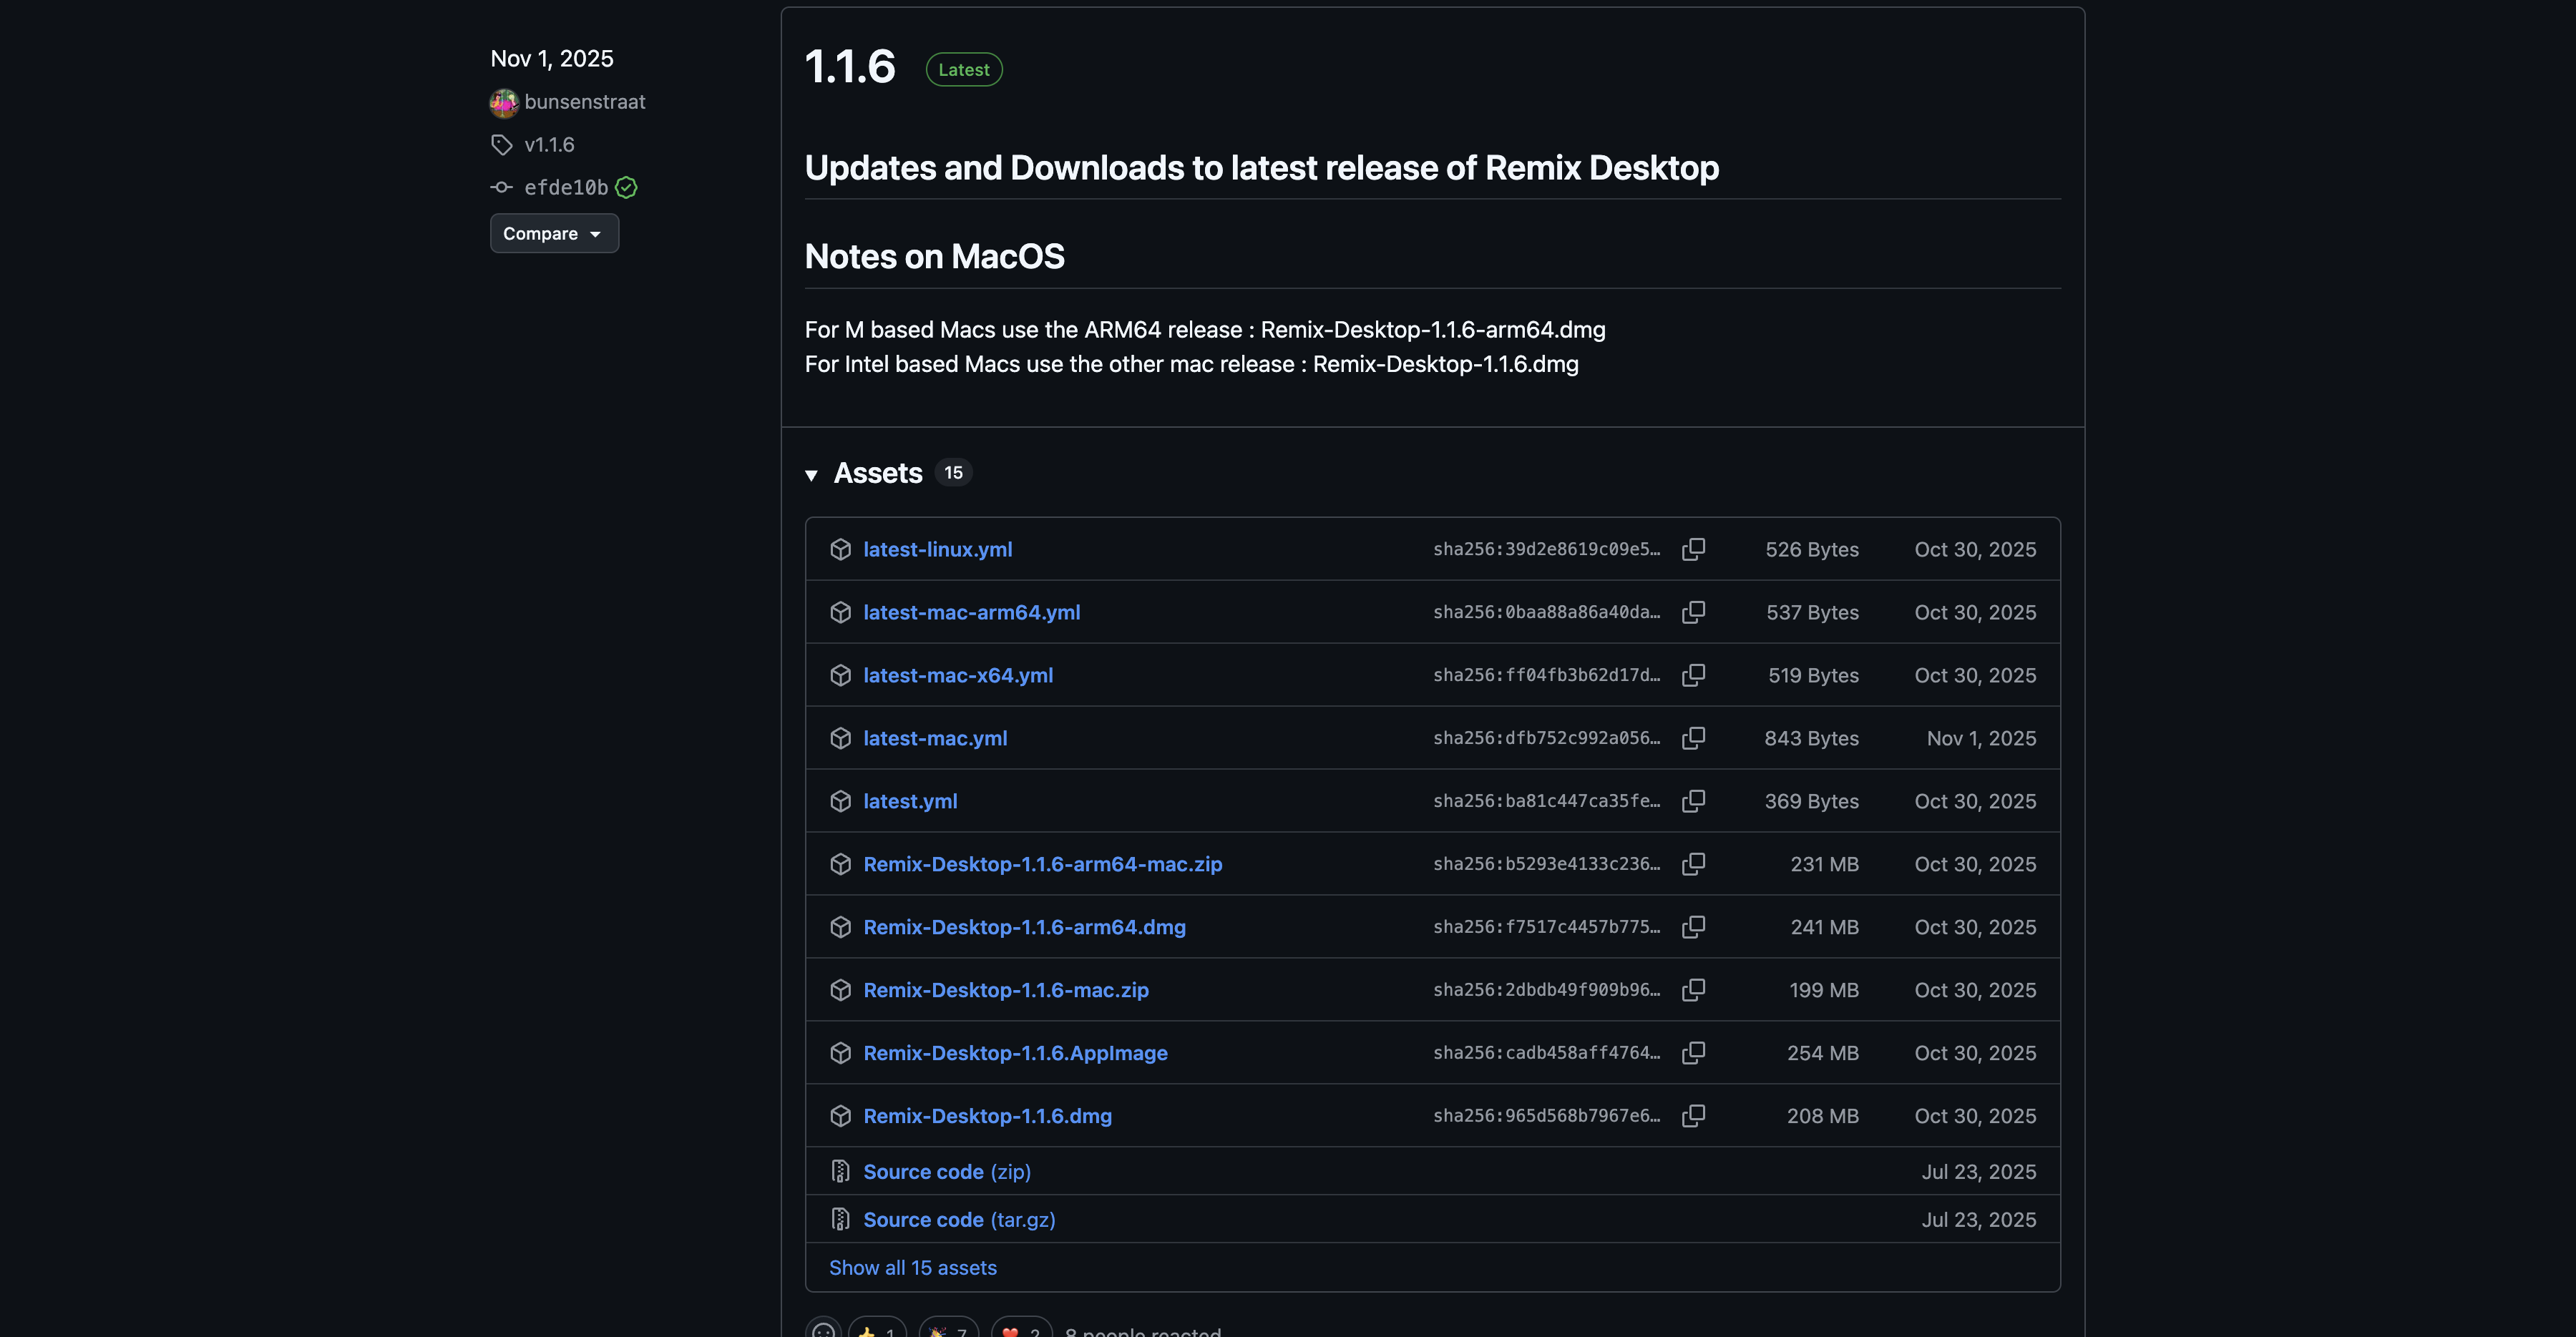This screenshot has height=1337, width=2576.
Task: Download Remix-Desktop-1.1.6.AppImage
Action: click(x=1015, y=1053)
